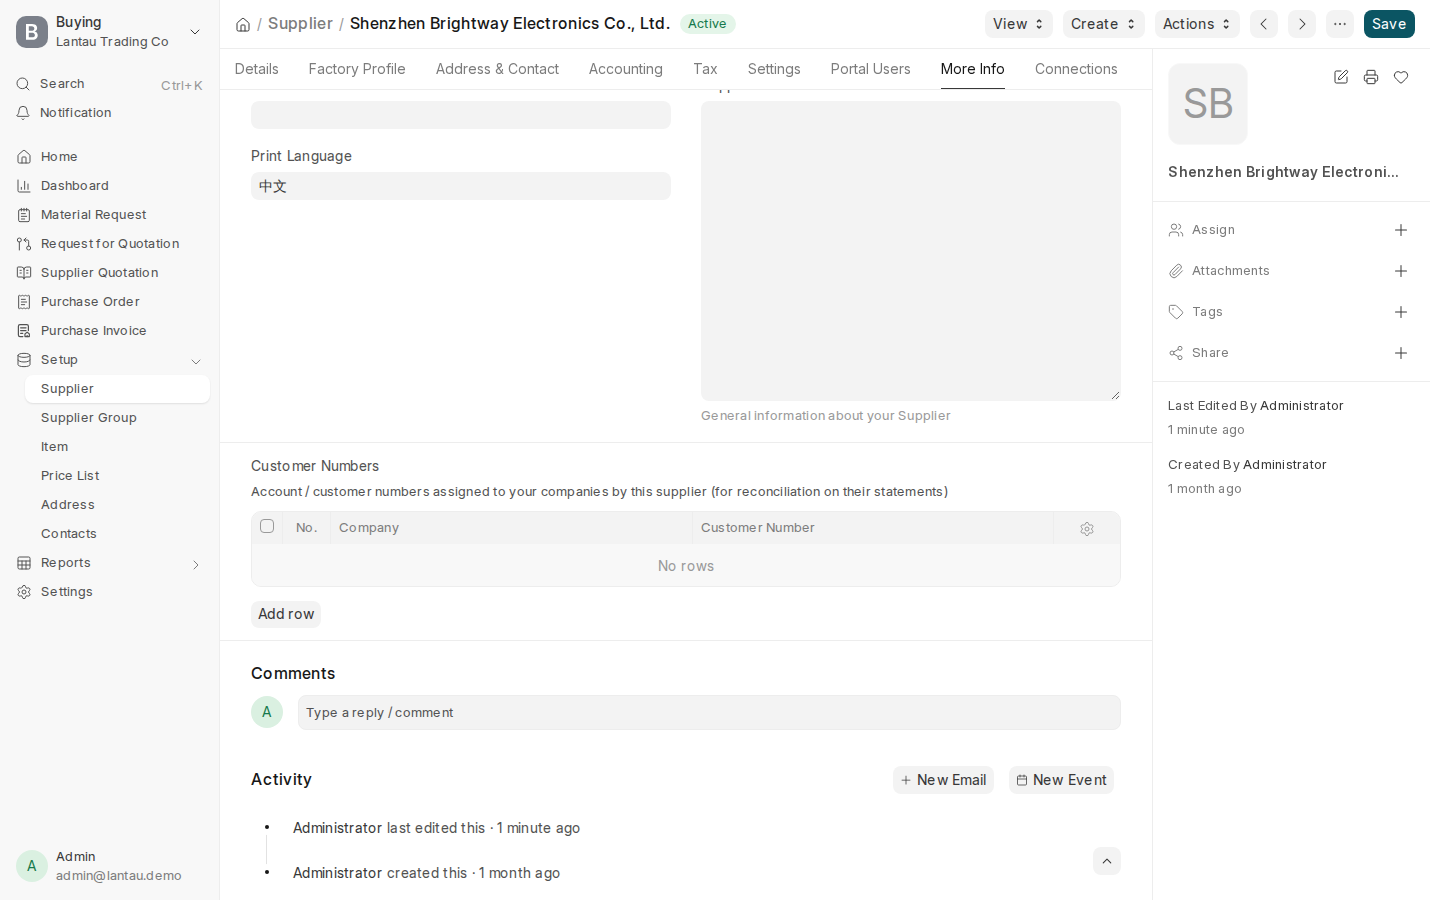Open Price List in the sidebar

click(x=118, y=476)
